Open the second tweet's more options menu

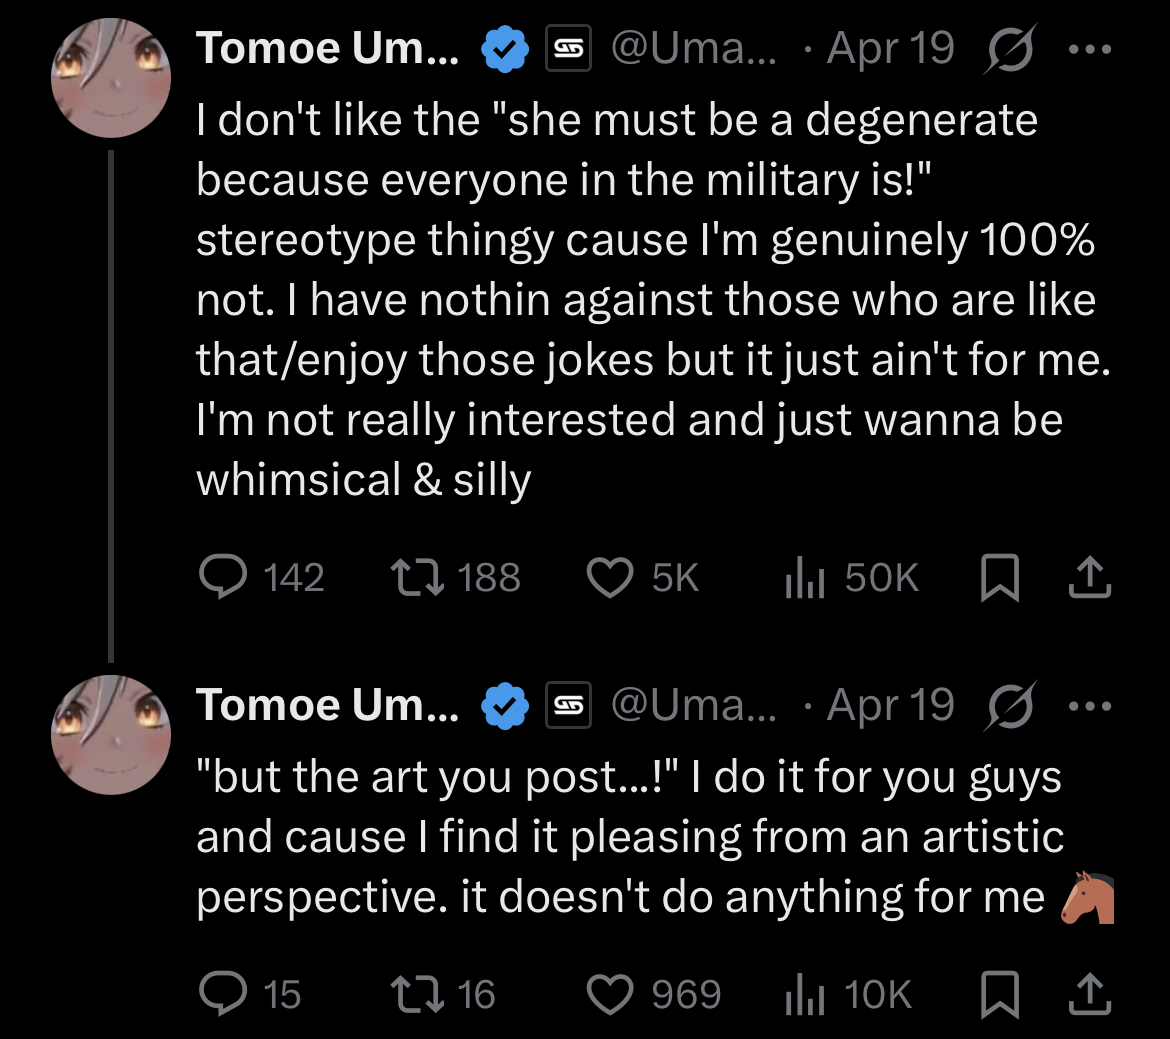tap(1090, 706)
